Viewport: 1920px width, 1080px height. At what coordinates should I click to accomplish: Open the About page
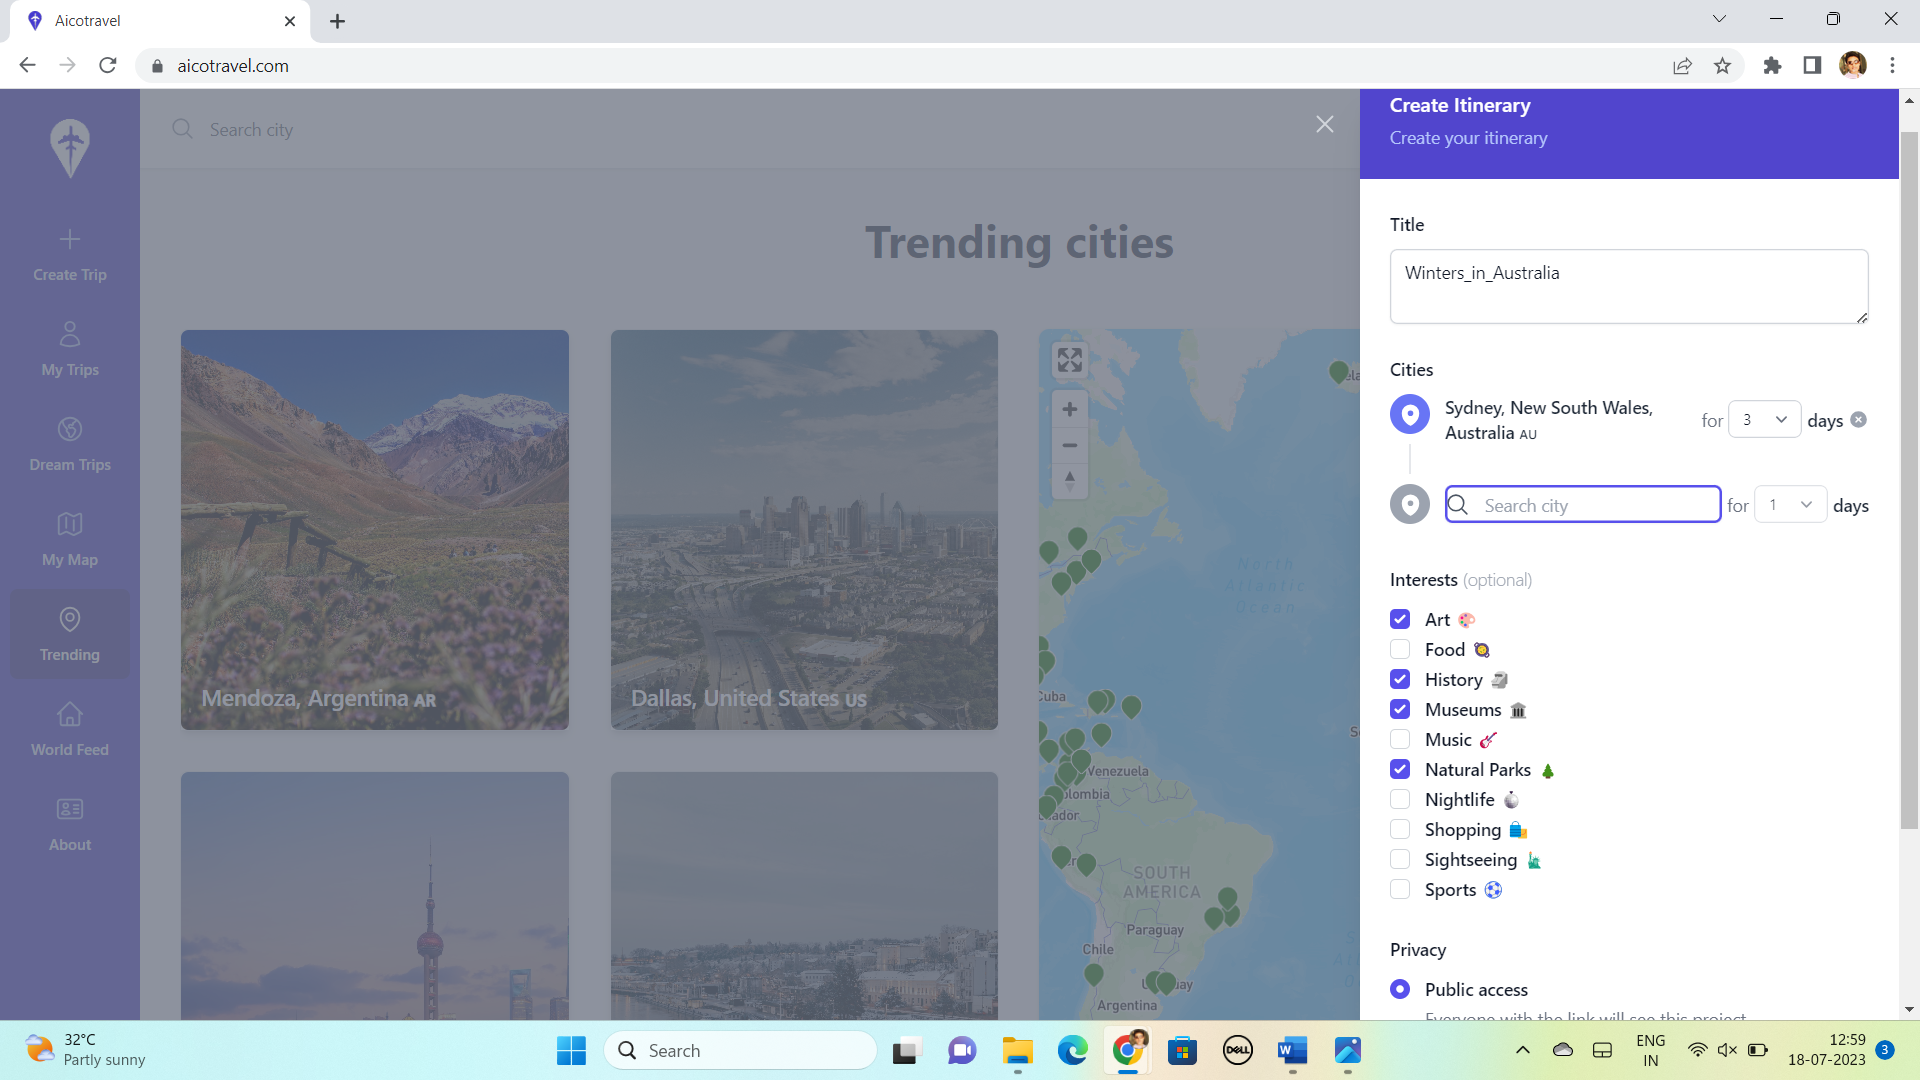pos(70,825)
